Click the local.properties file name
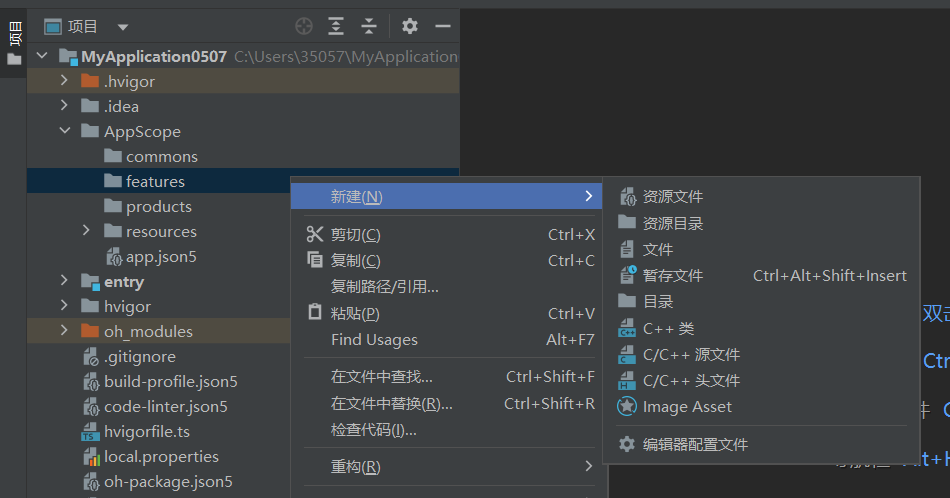Image resolution: width=950 pixels, height=498 pixels. [161, 456]
